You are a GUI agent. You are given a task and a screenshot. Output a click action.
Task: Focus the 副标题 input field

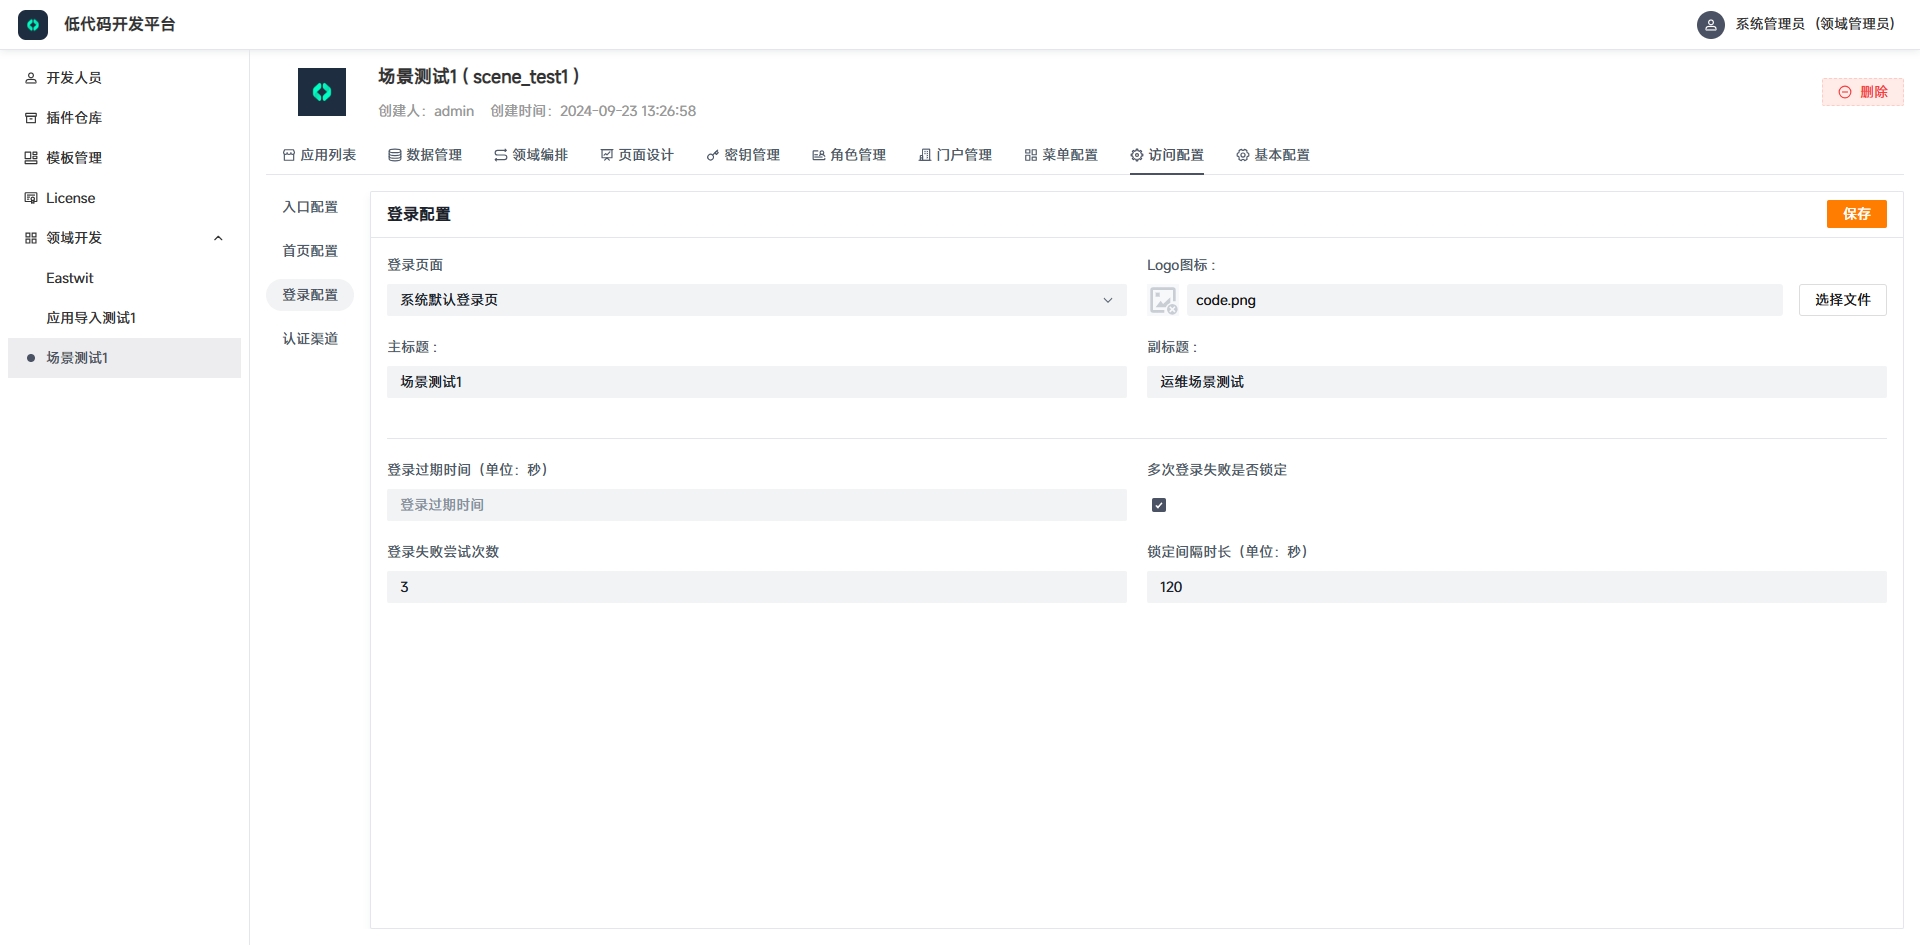tap(1516, 382)
